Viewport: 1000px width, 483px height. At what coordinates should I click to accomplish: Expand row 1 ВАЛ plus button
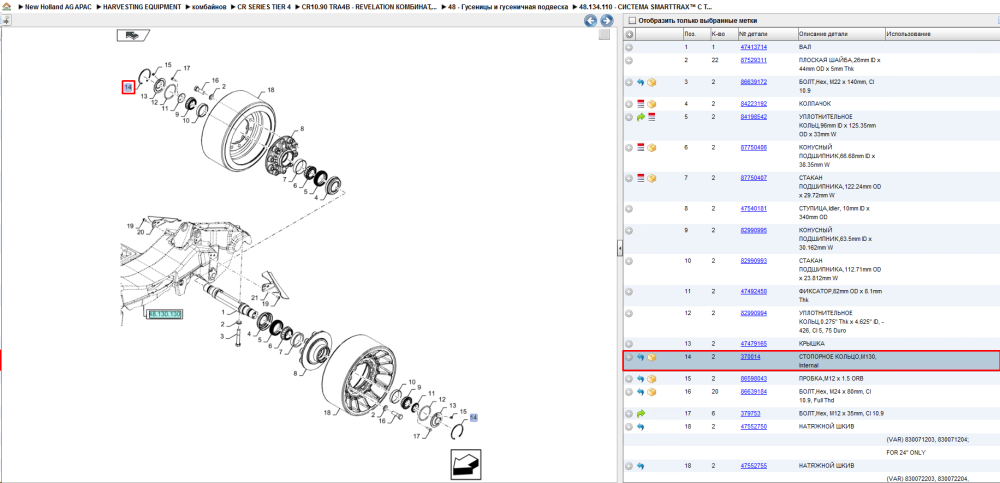629,48
